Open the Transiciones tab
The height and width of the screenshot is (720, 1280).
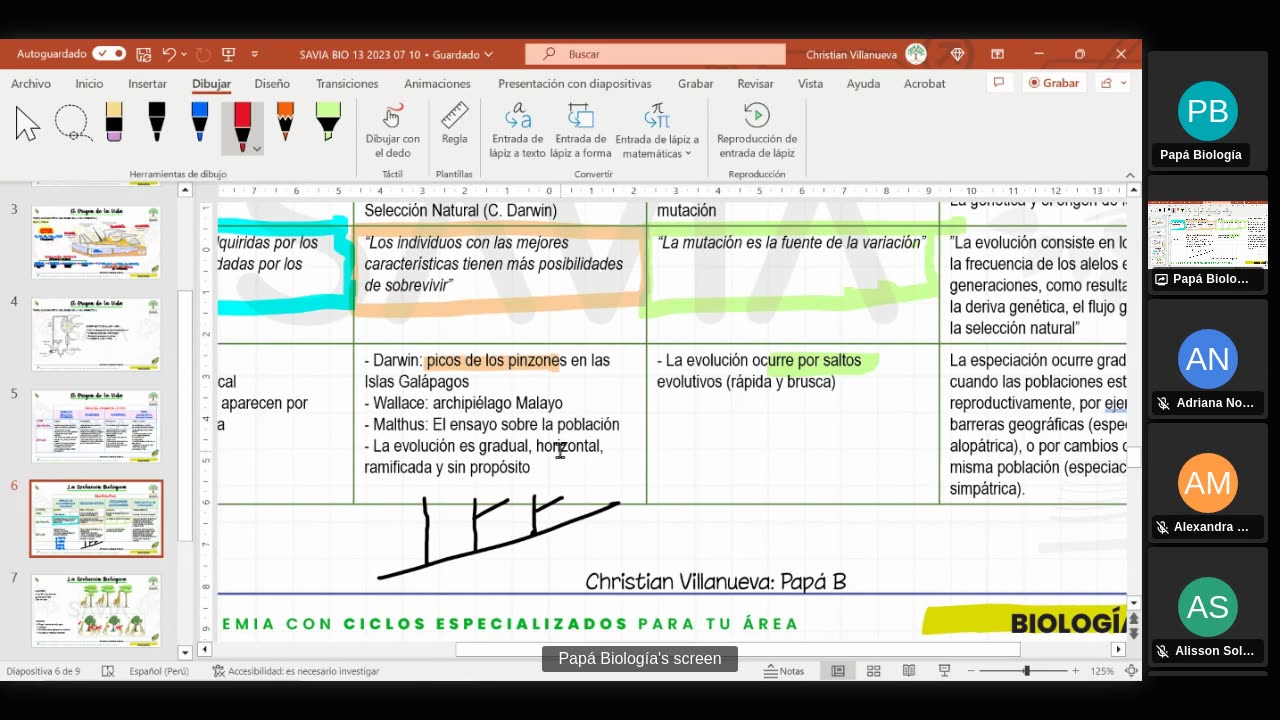pyautogui.click(x=347, y=84)
